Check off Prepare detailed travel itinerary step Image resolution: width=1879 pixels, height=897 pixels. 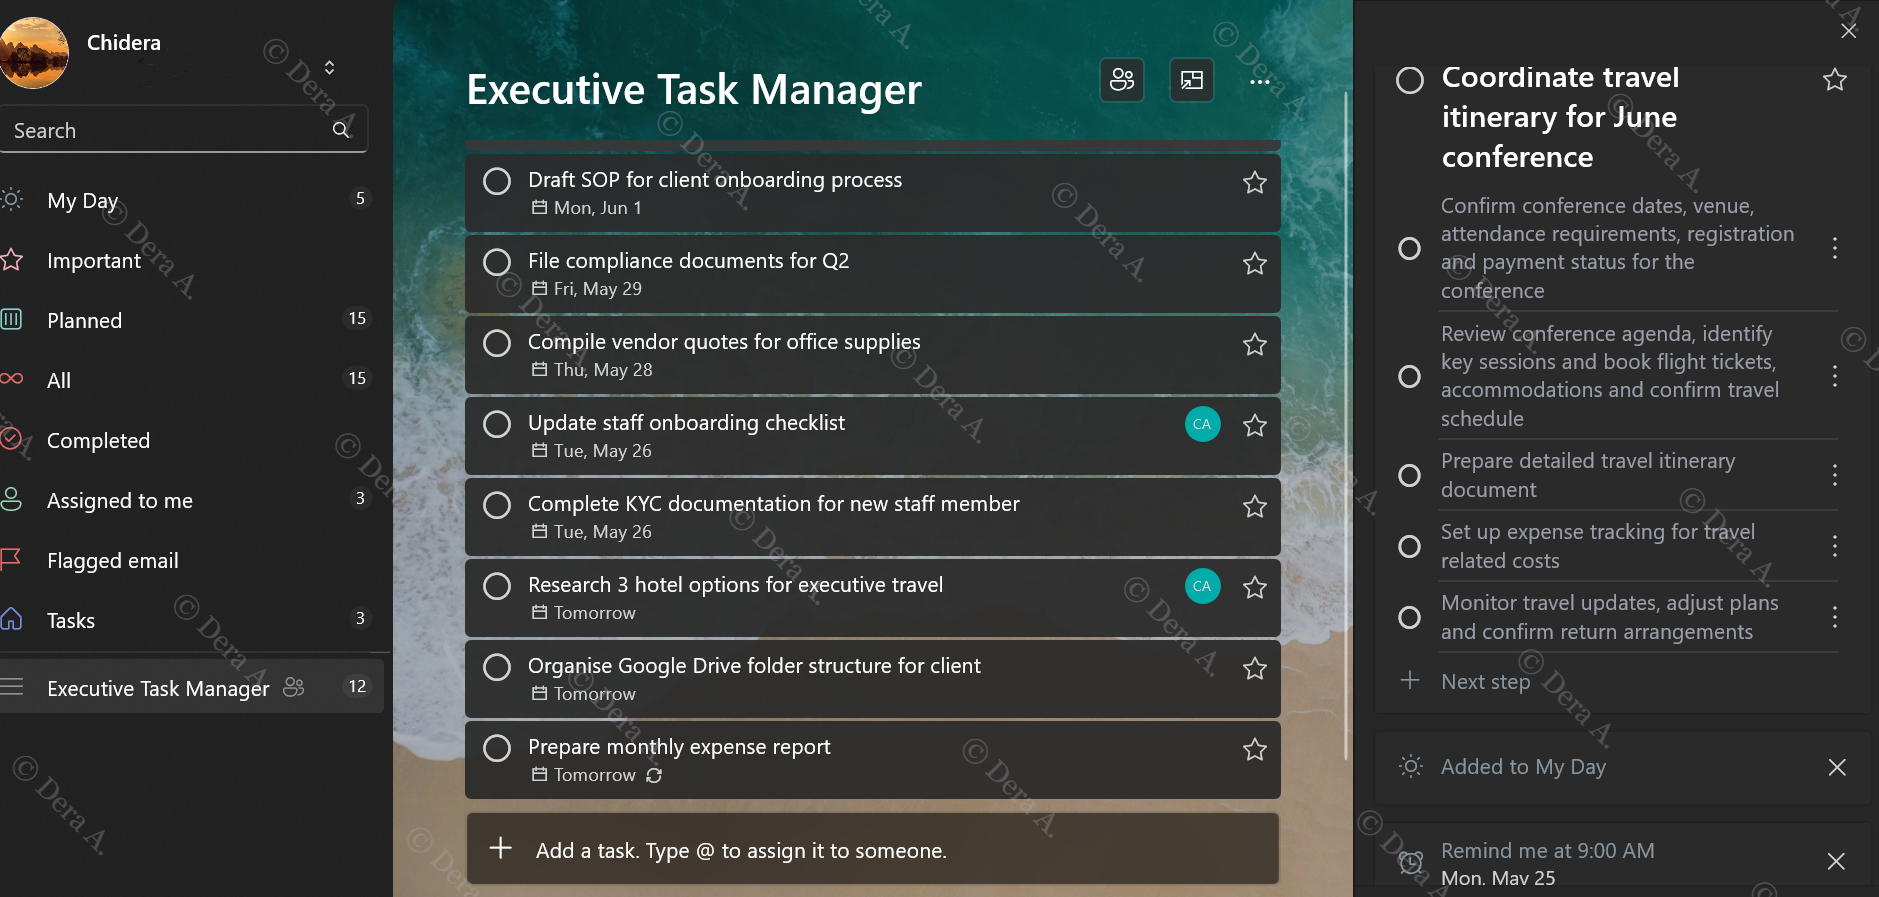pos(1409,475)
